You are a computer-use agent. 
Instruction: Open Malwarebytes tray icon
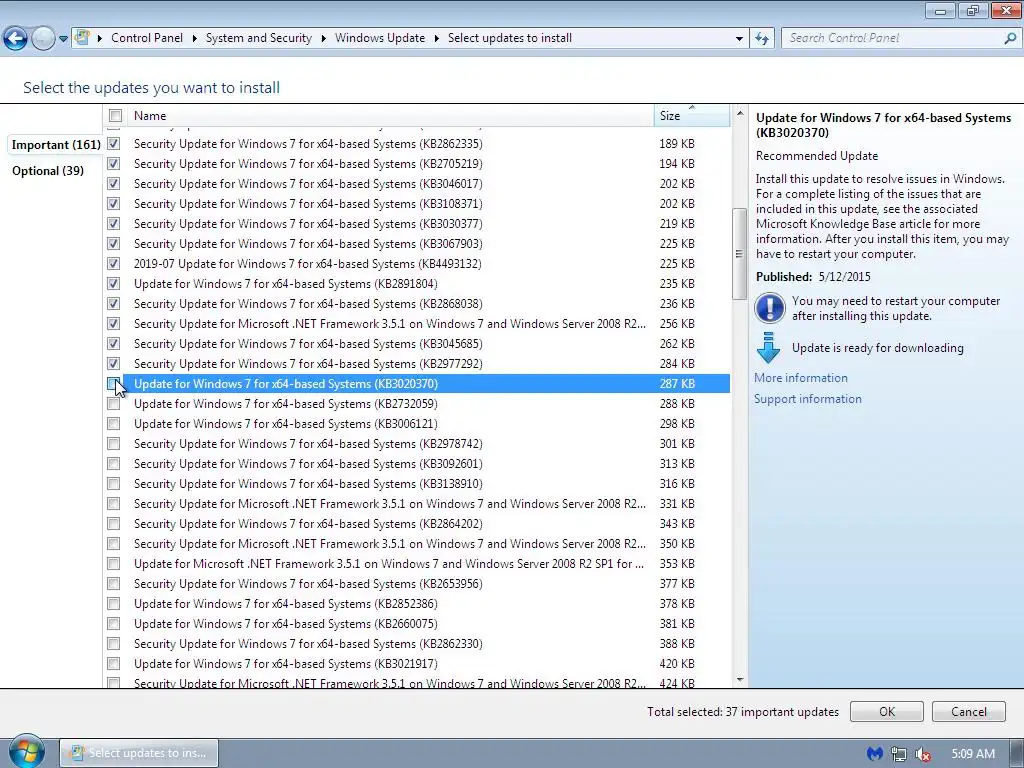point(874,754)
